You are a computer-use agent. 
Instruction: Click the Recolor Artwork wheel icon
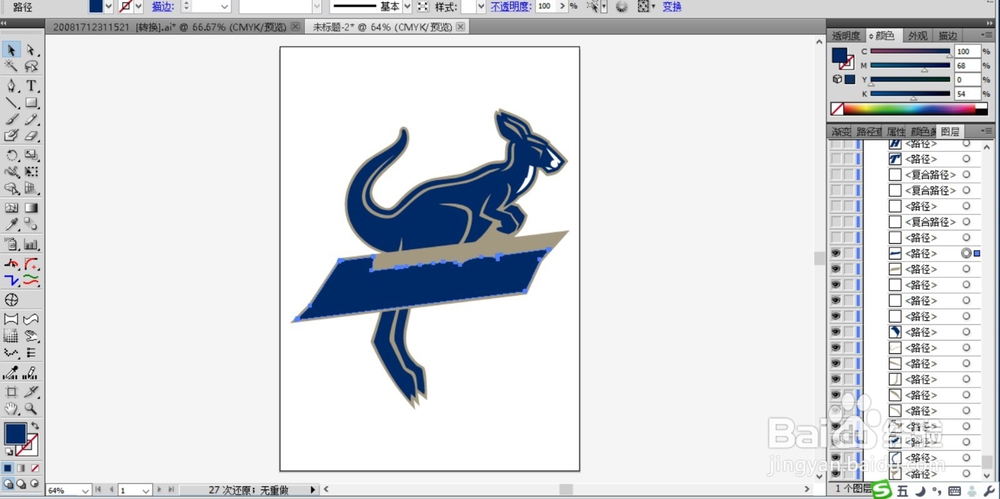[x=621, y=6]
